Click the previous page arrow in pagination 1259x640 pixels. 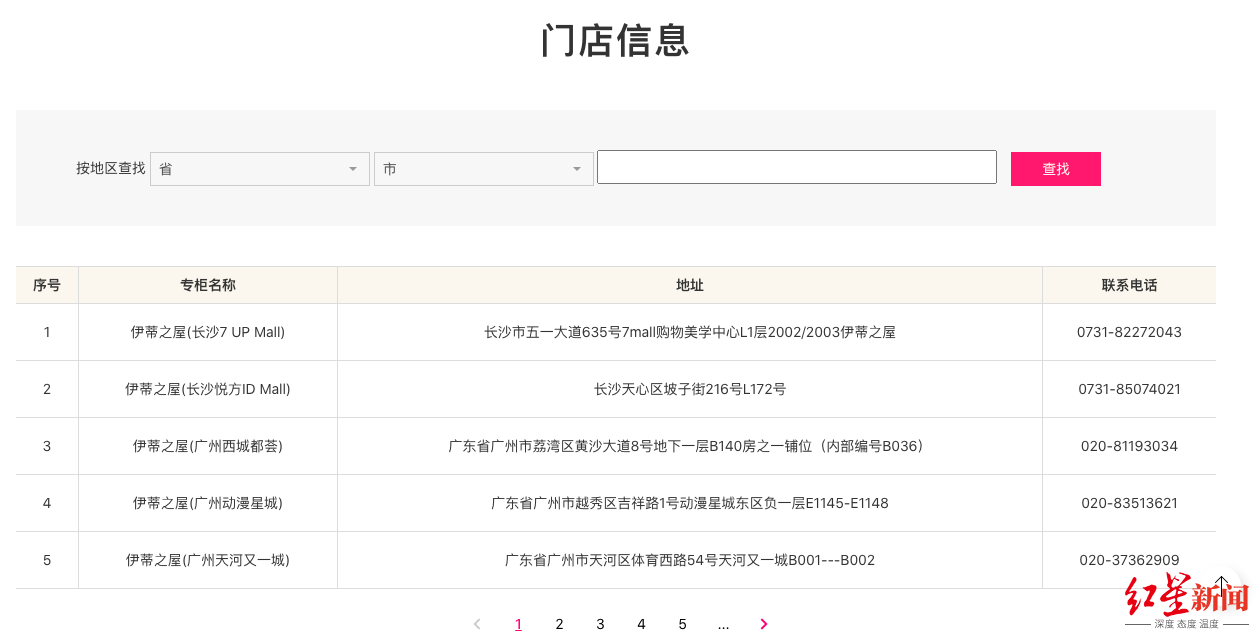click(x=477, y=624)
